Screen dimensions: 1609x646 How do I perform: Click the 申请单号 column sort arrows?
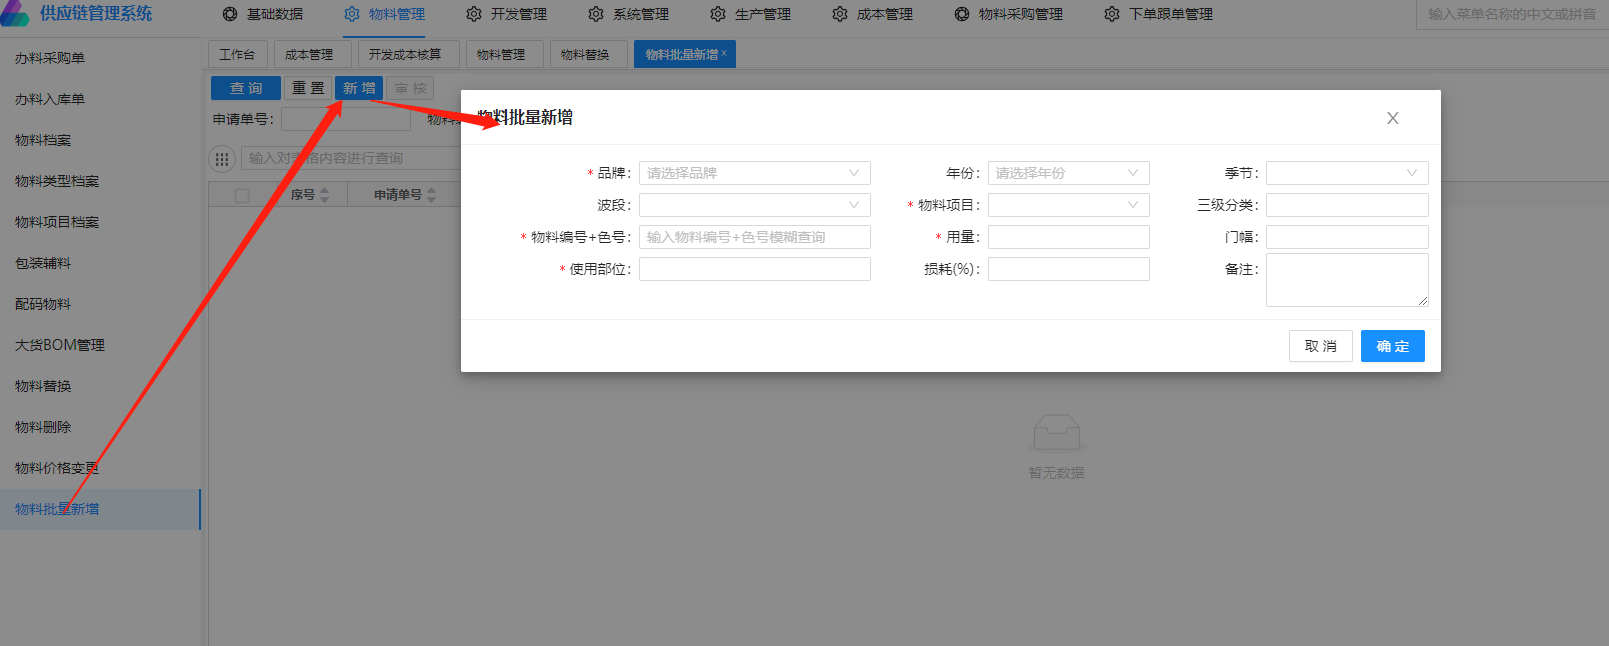[x=431, y=195]
